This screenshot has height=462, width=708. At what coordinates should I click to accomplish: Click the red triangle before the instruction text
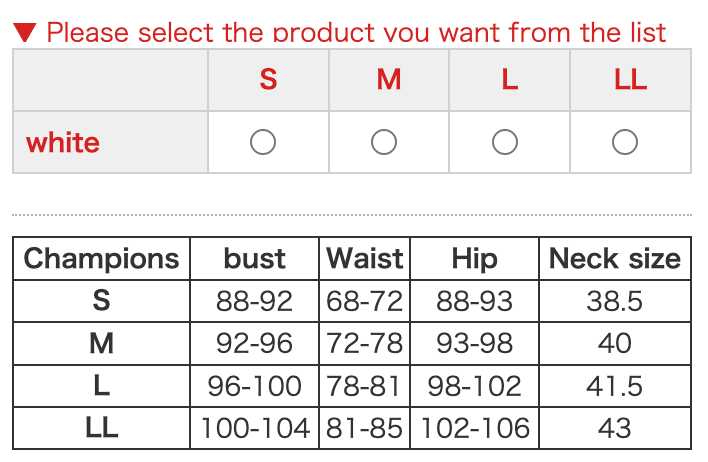26,32
